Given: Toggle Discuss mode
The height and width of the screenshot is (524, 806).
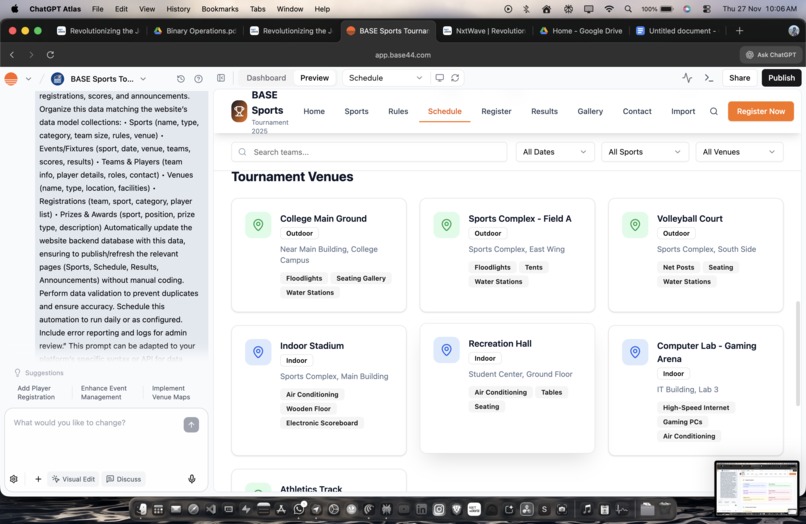Looking at the screenshot, I should click(x=124, y=479).
